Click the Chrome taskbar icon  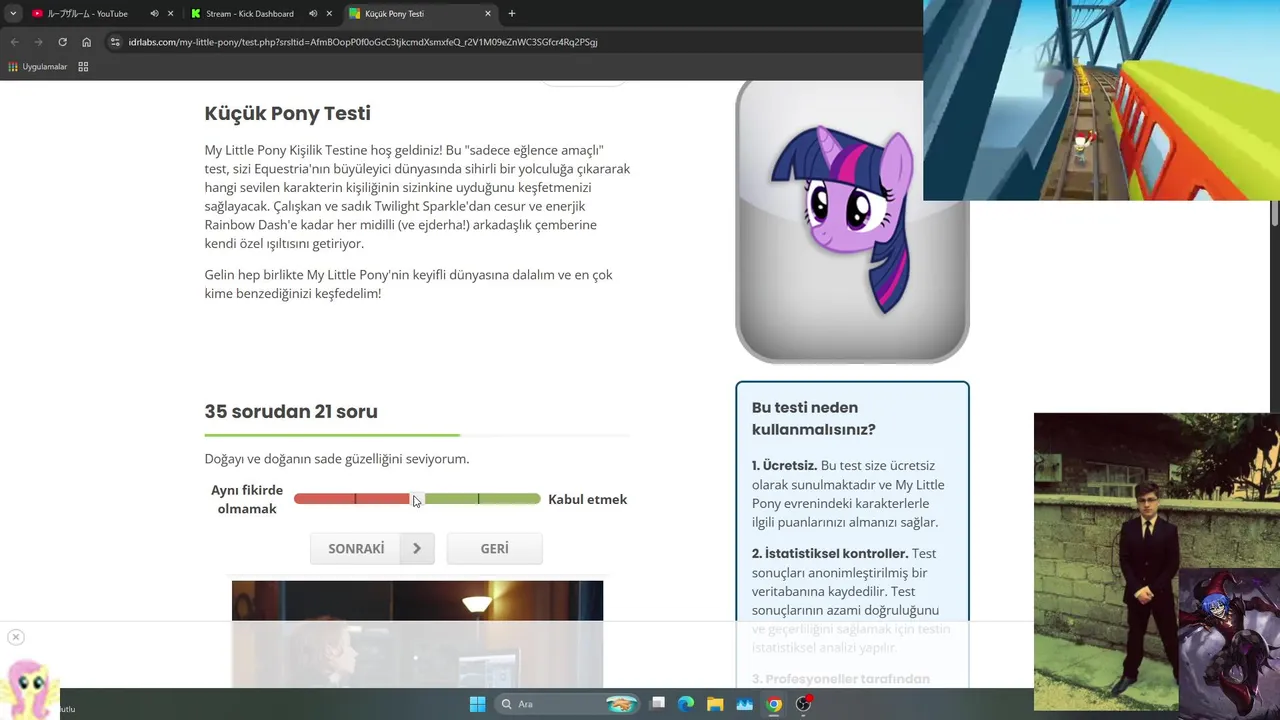coord(773,704)
